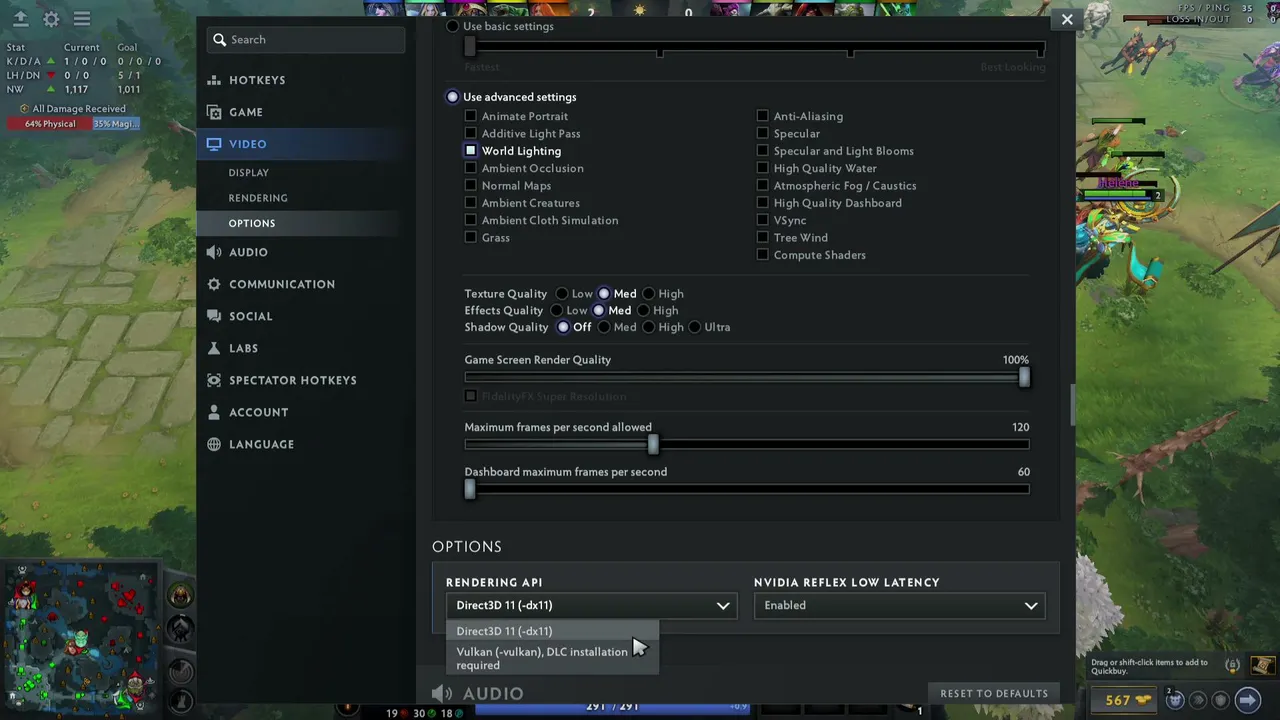
Task: Click the Video monitor icon in sidebar
Action: click(x=214, y=144)
